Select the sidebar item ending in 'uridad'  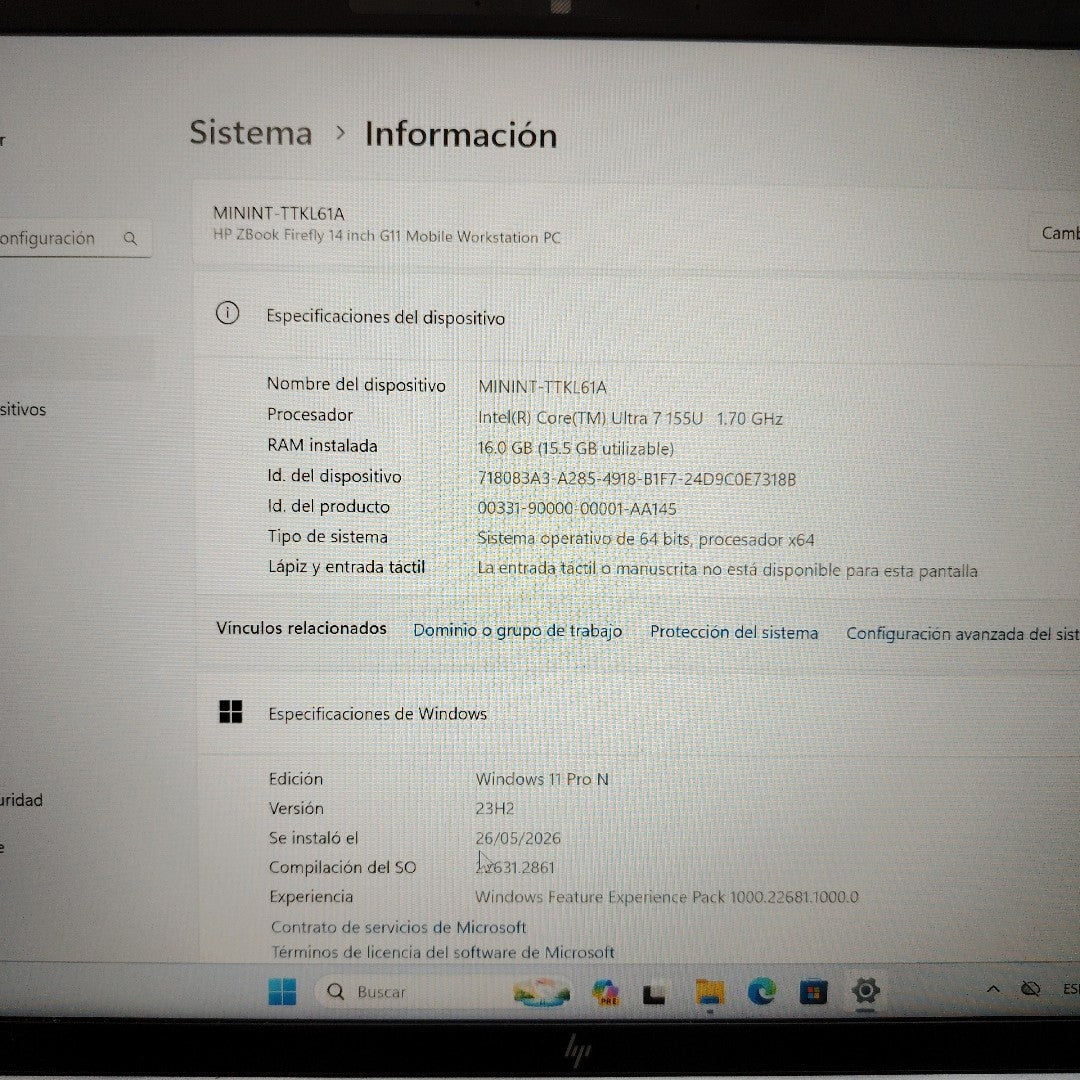[21, 800]
